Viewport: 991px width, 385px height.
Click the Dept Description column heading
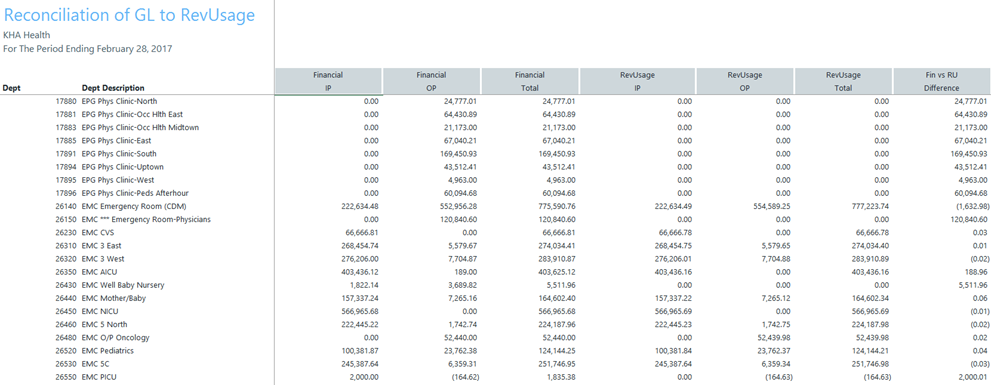(113, 88)
